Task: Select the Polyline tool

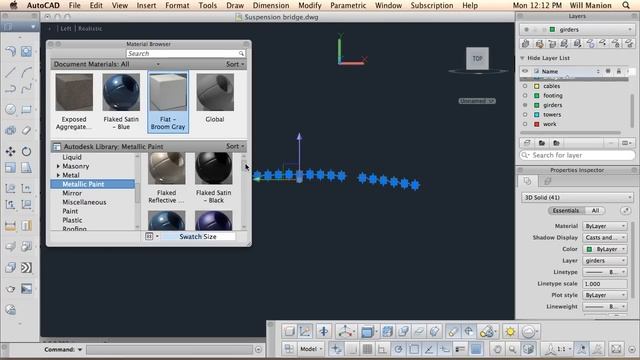Action: 11,88
